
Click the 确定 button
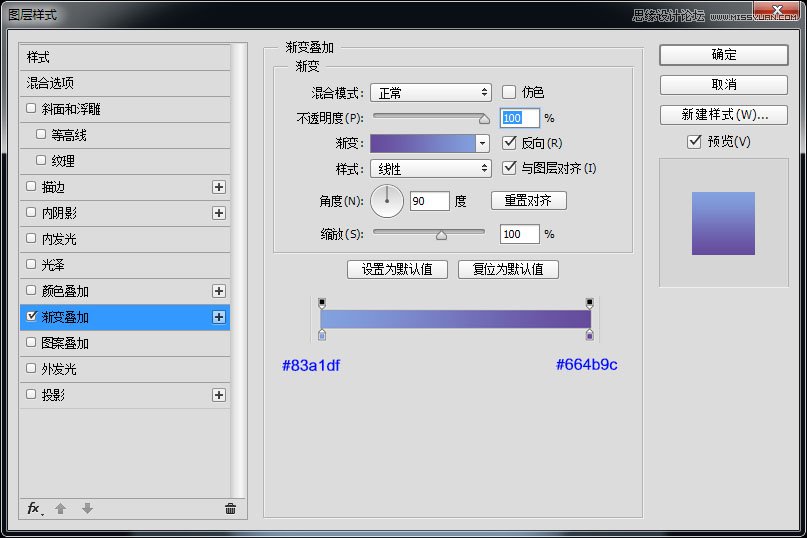point(724,55)
